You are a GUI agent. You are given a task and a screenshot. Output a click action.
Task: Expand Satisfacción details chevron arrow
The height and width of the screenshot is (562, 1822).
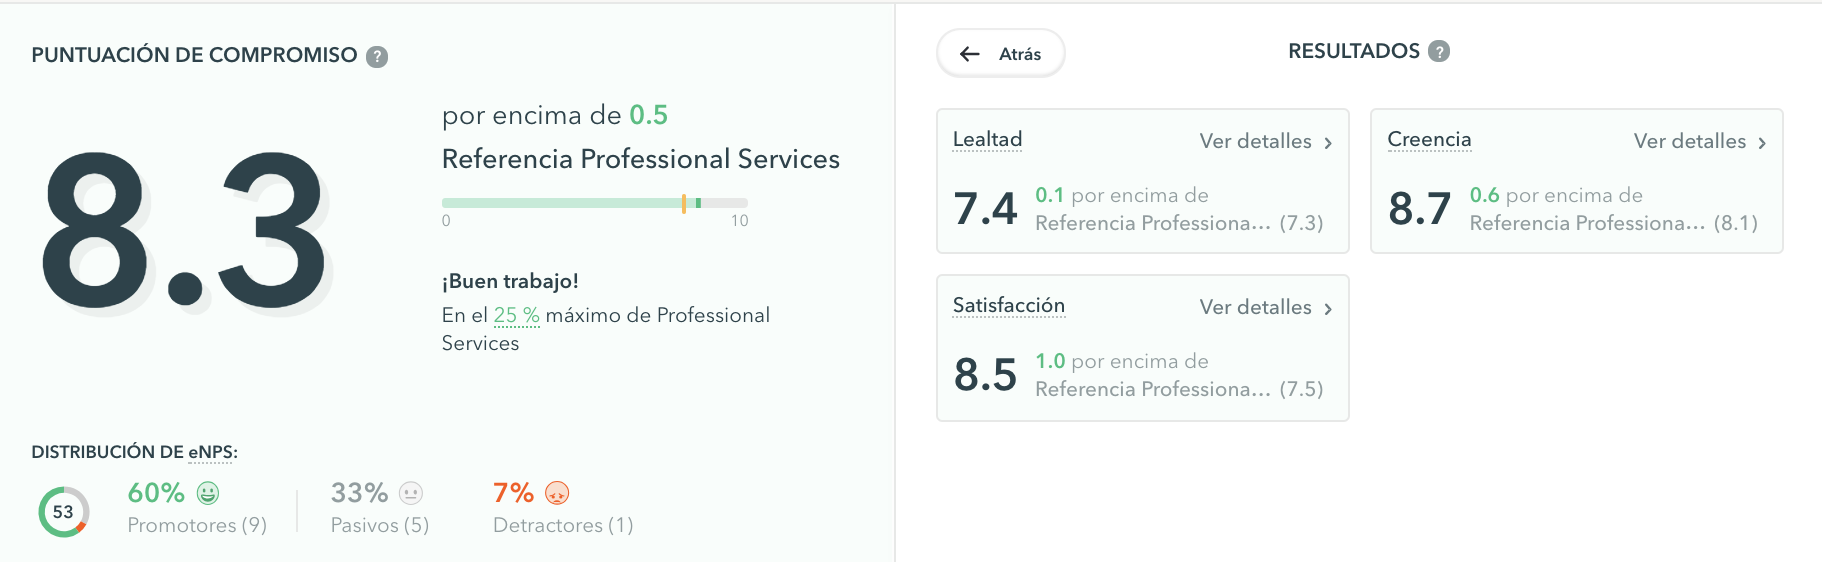(x=1328, y=309)
